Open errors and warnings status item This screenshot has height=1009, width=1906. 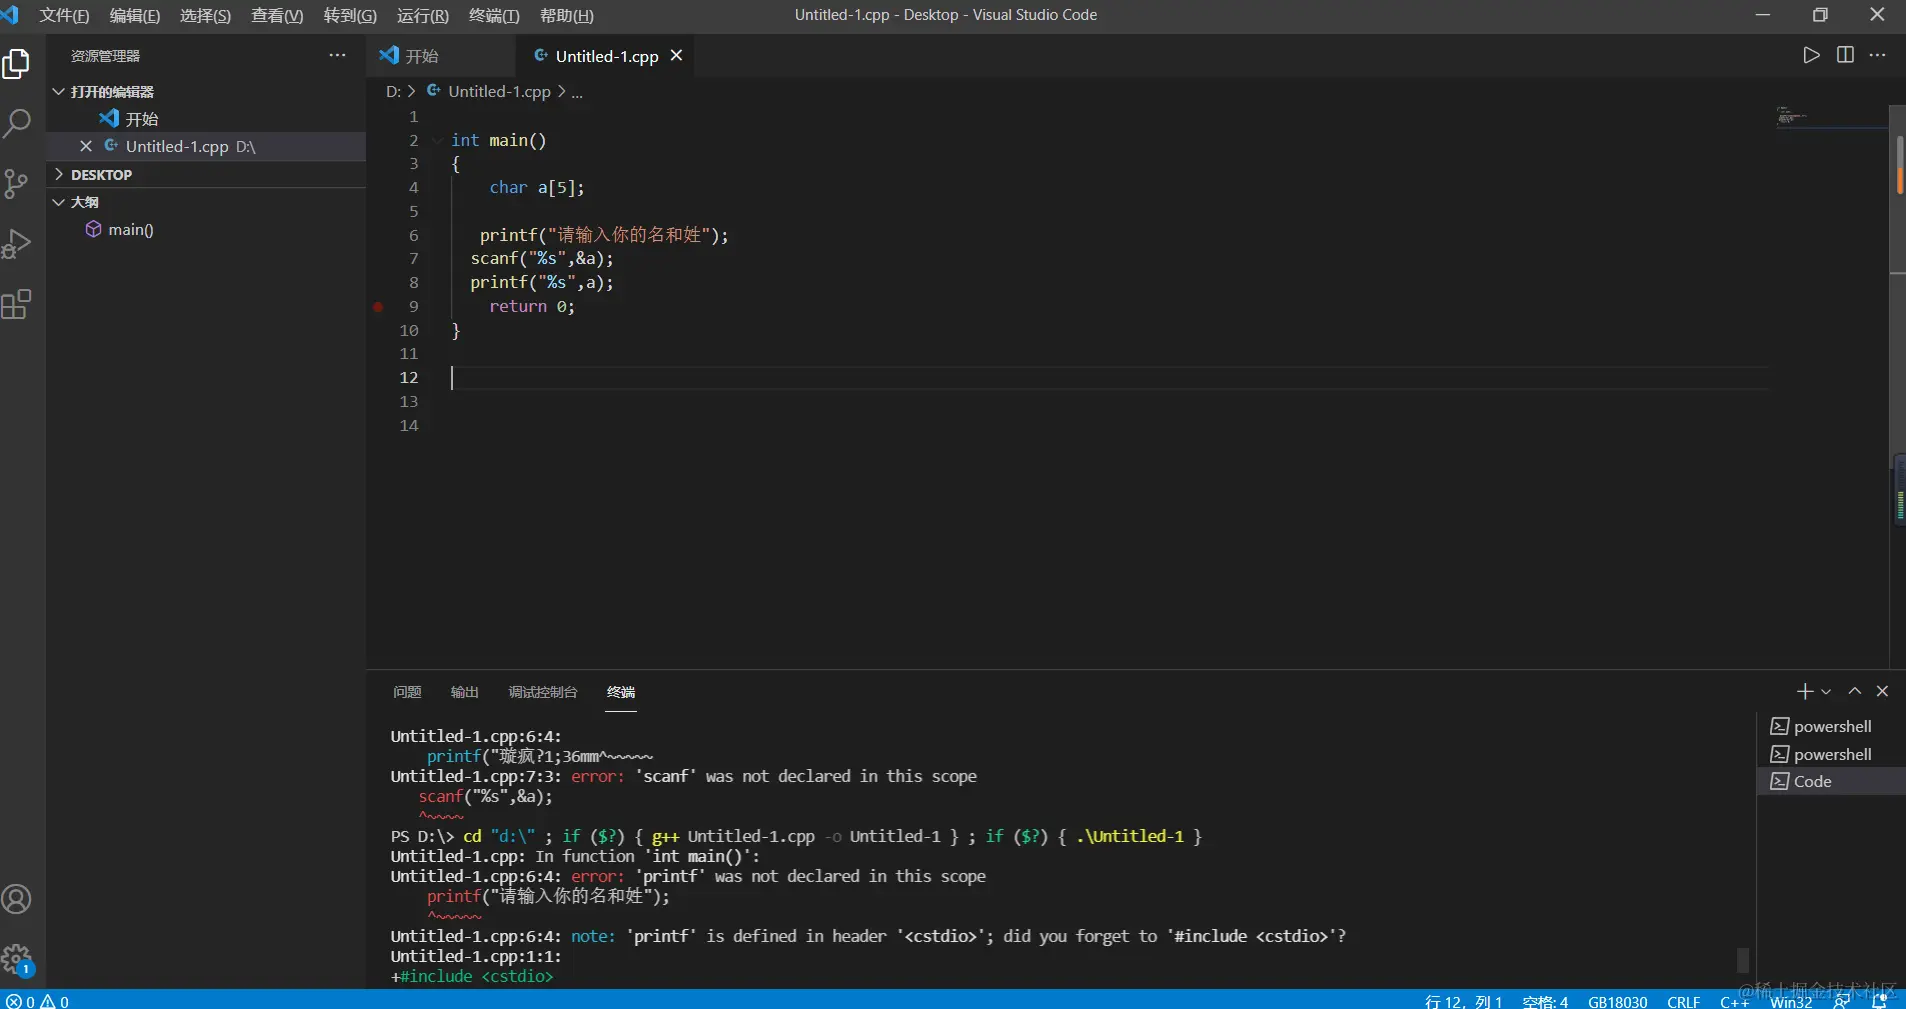coord(37,1000)
